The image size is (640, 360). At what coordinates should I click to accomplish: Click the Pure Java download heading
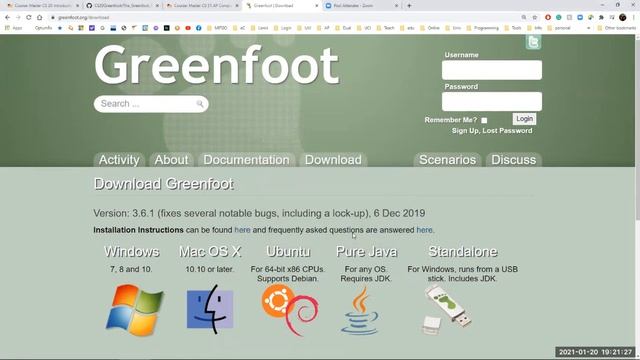click(x=366, y=251)
